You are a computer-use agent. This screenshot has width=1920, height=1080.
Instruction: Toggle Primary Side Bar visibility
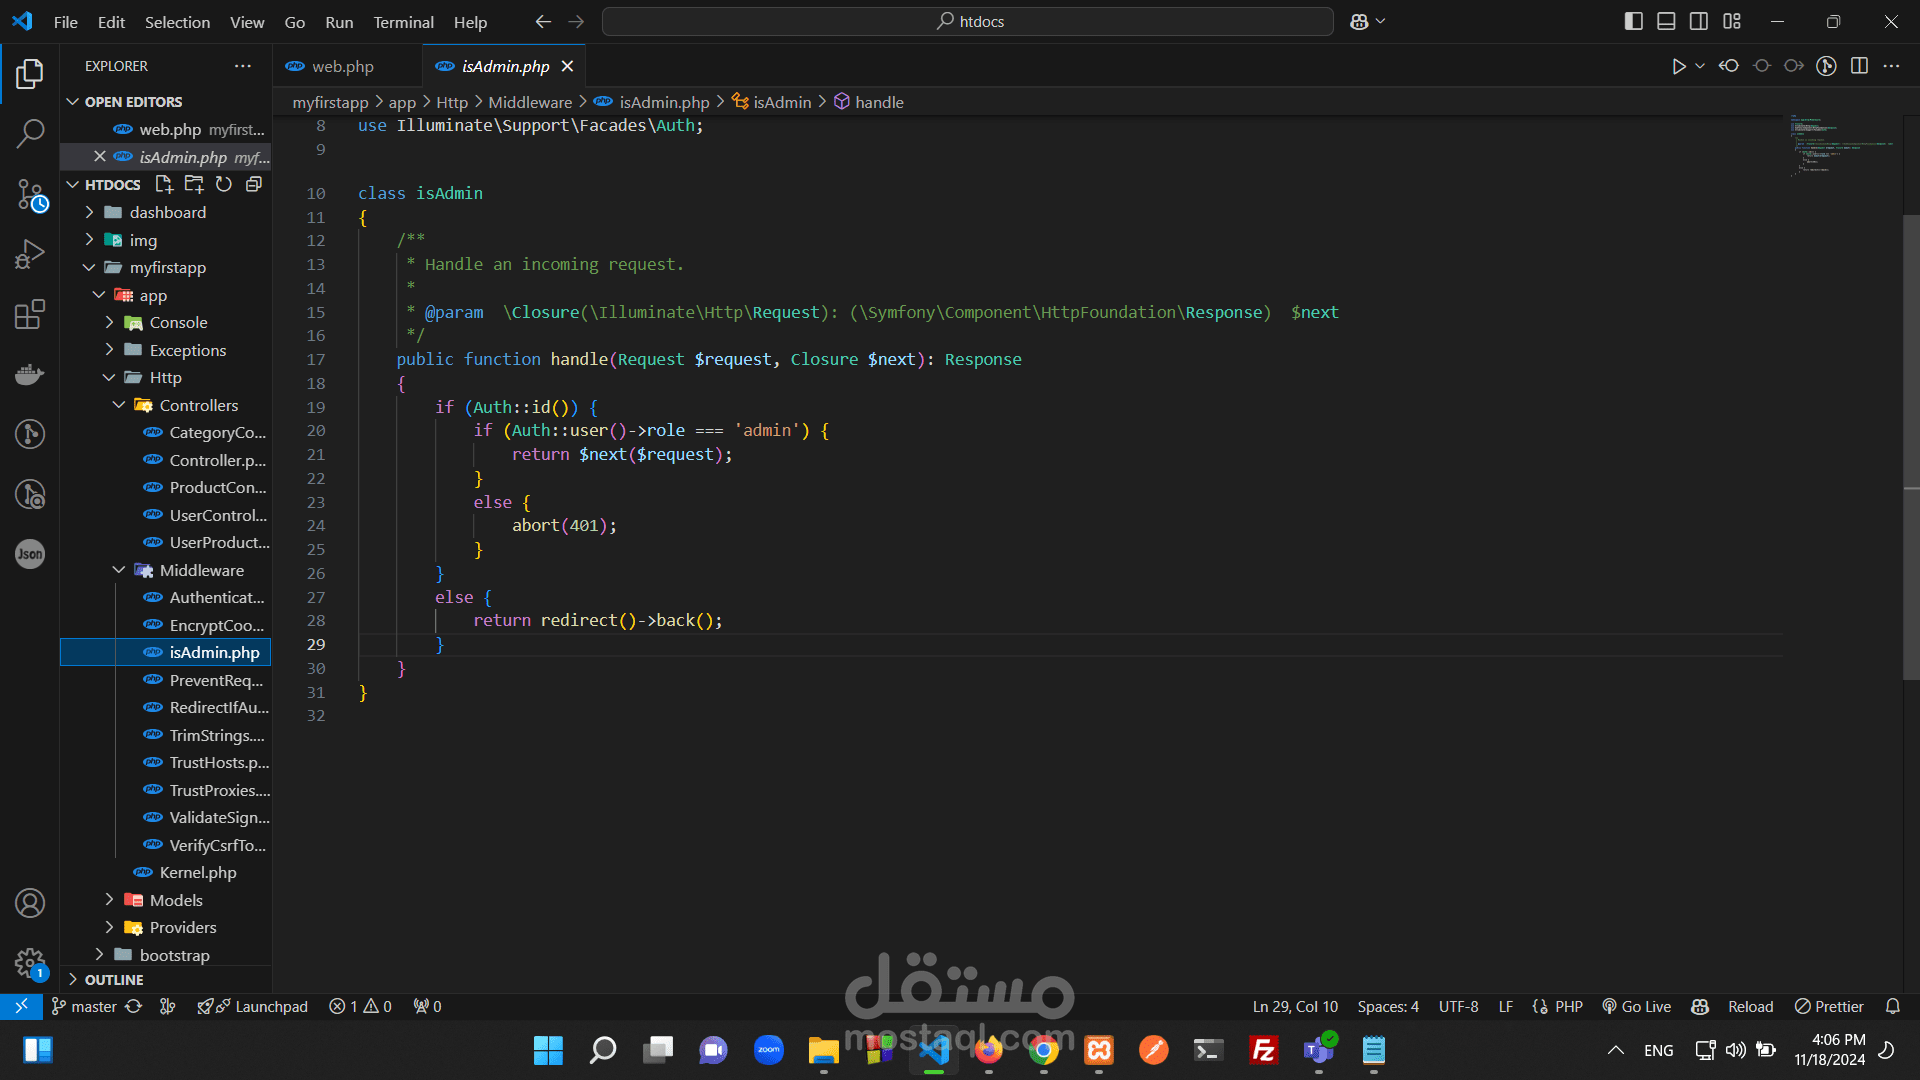click(1633, 21)
